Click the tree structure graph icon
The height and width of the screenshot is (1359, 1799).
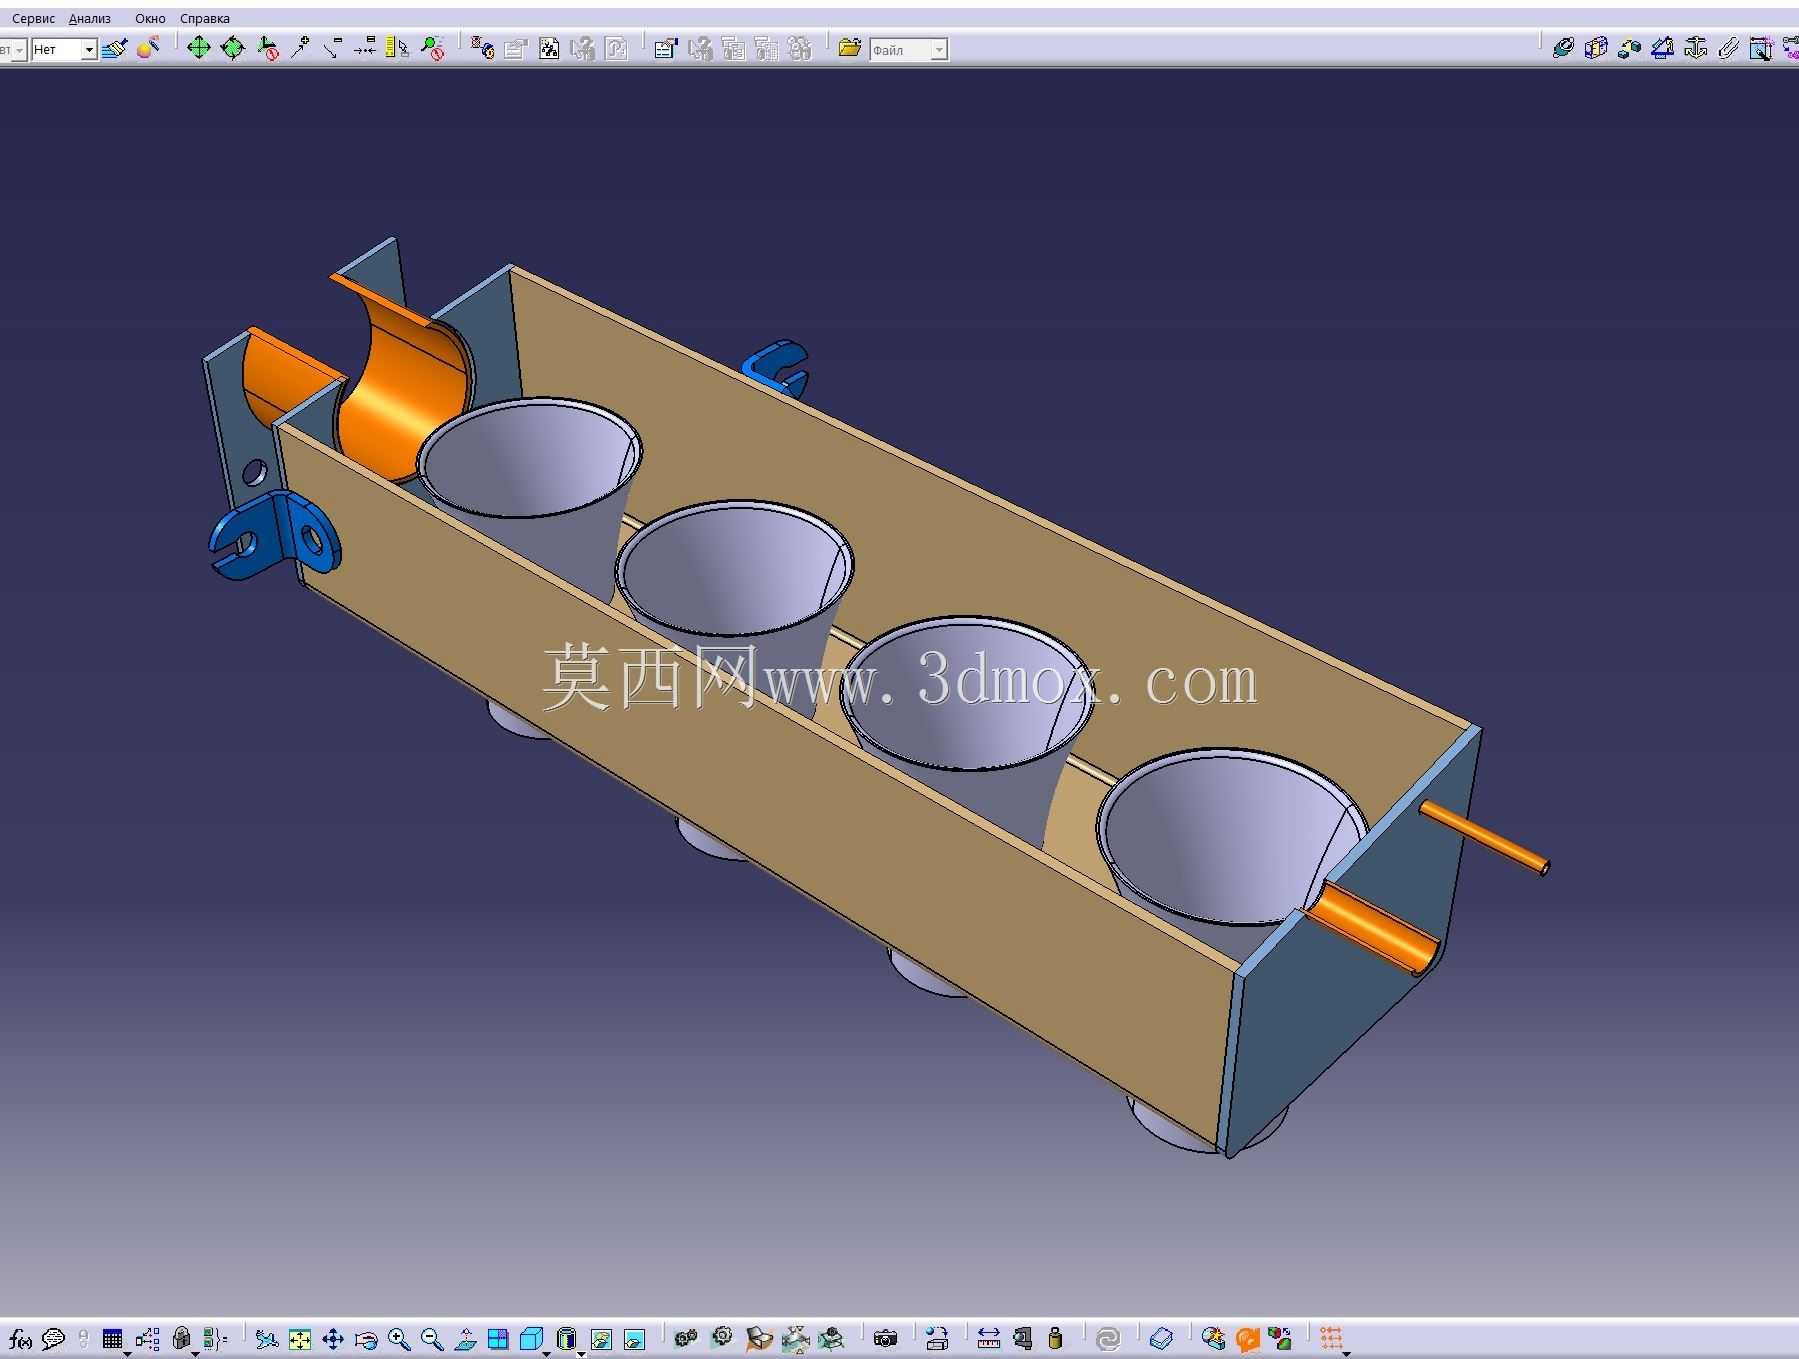[147, 1338]
